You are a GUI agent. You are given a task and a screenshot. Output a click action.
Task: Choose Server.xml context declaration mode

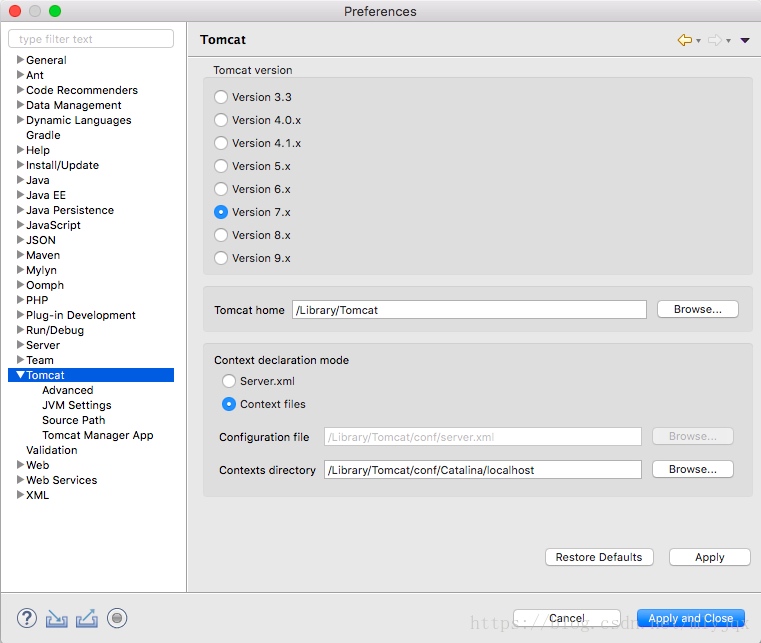tap(229, 381)
